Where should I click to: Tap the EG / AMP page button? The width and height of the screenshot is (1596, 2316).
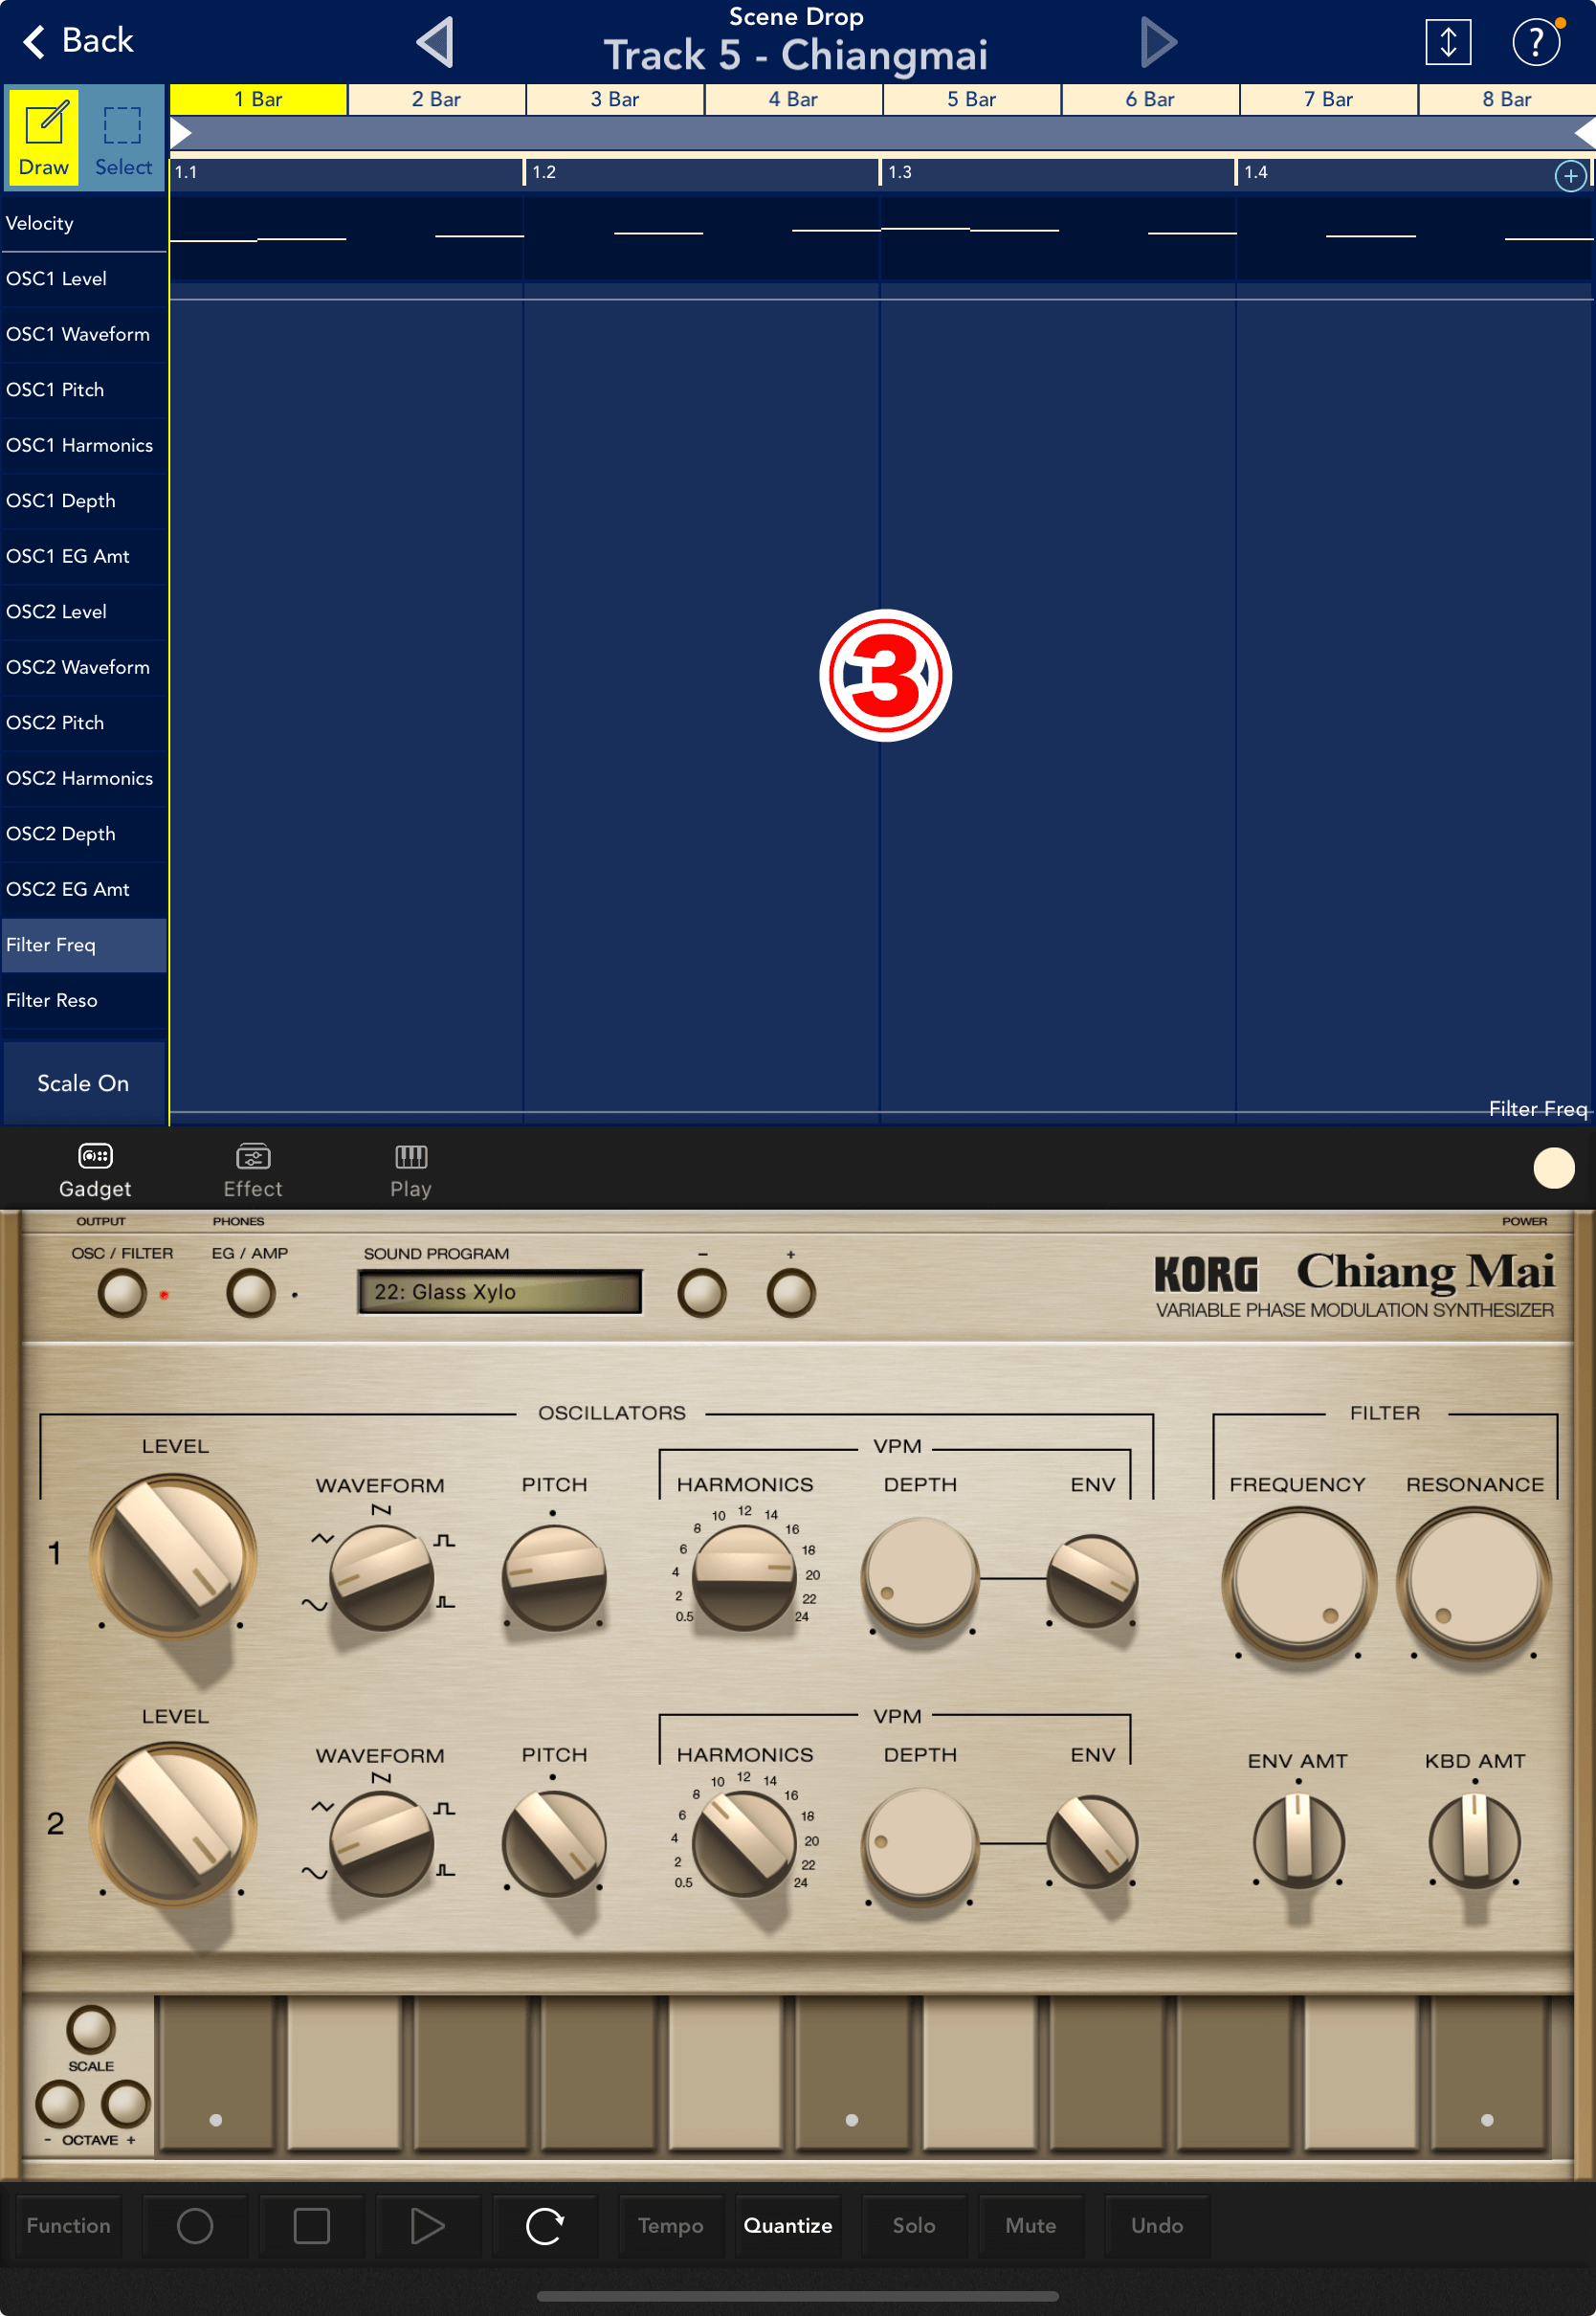(250, 1293)
